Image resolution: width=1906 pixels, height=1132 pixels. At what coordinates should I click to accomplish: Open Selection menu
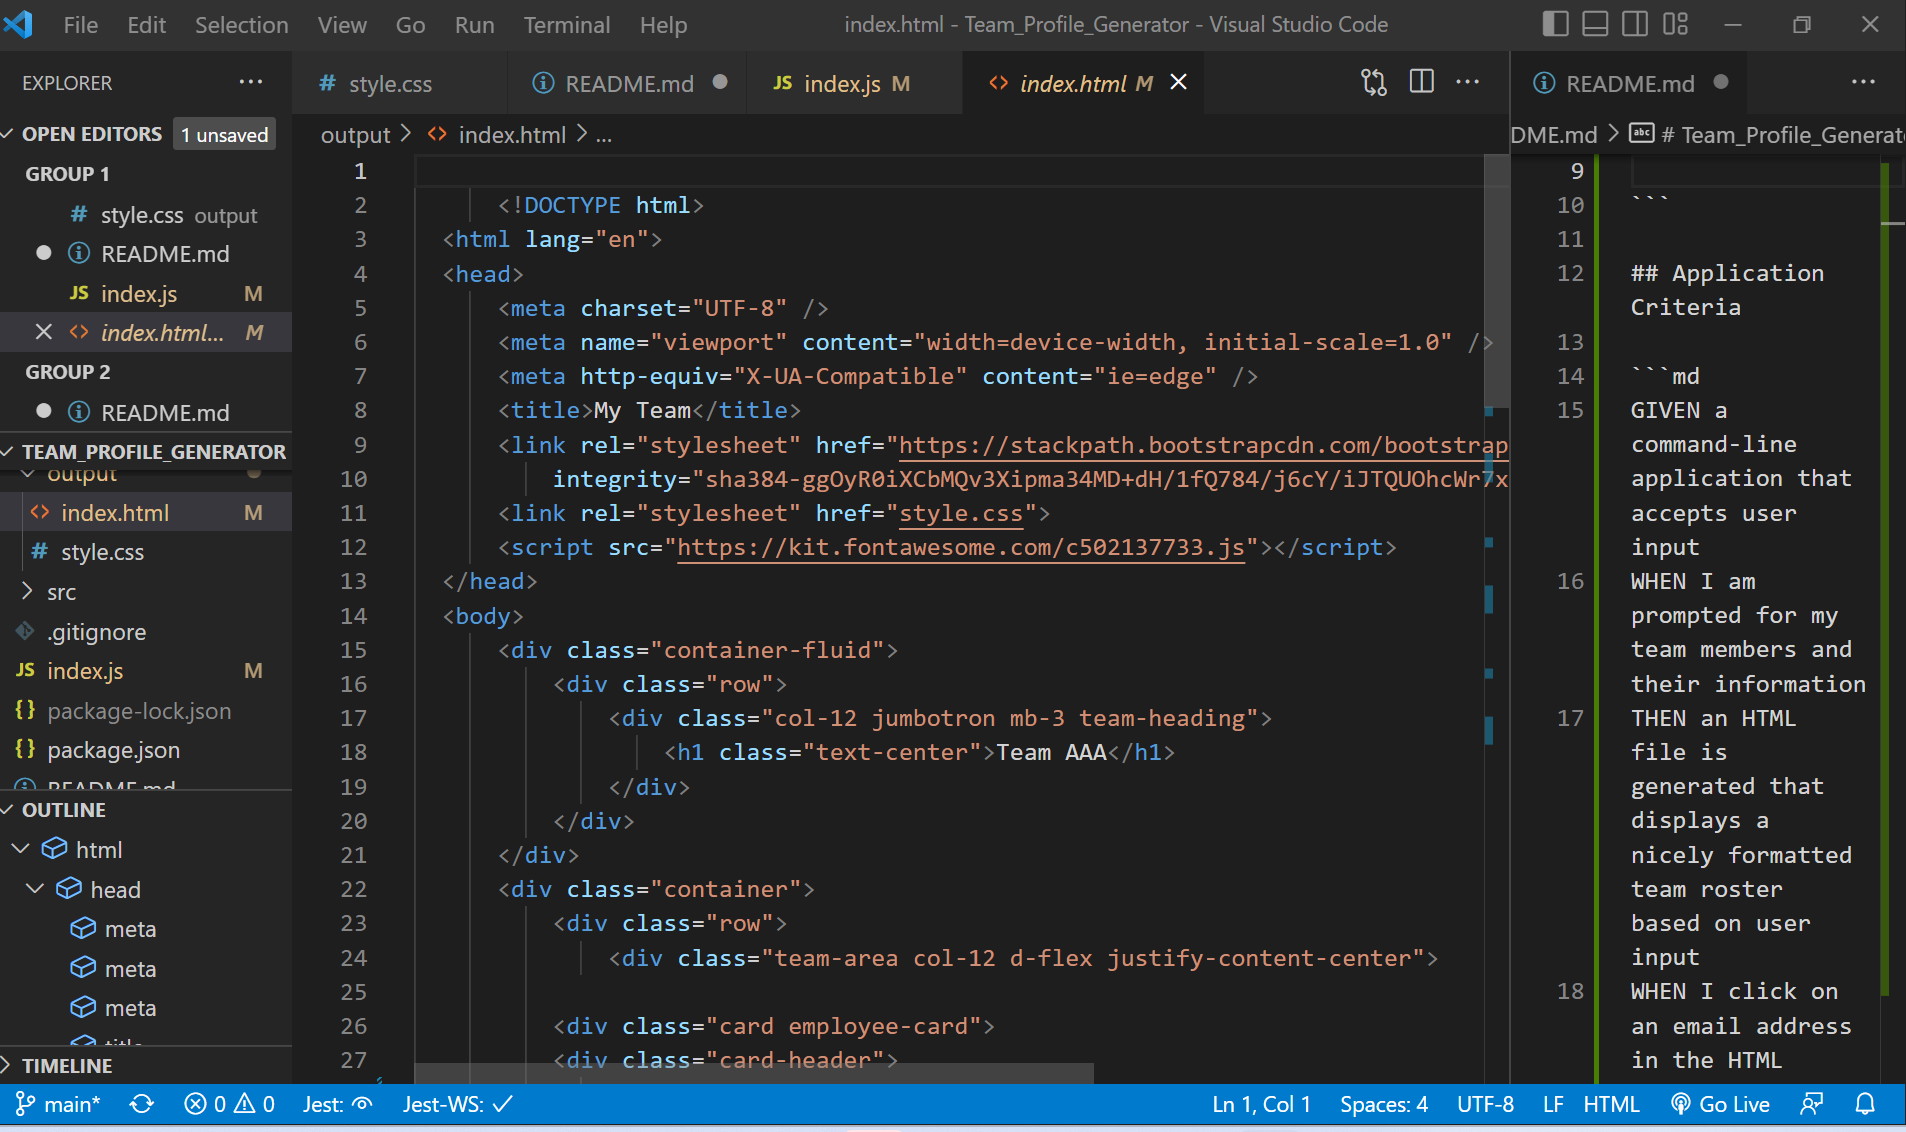pos(241,25)
